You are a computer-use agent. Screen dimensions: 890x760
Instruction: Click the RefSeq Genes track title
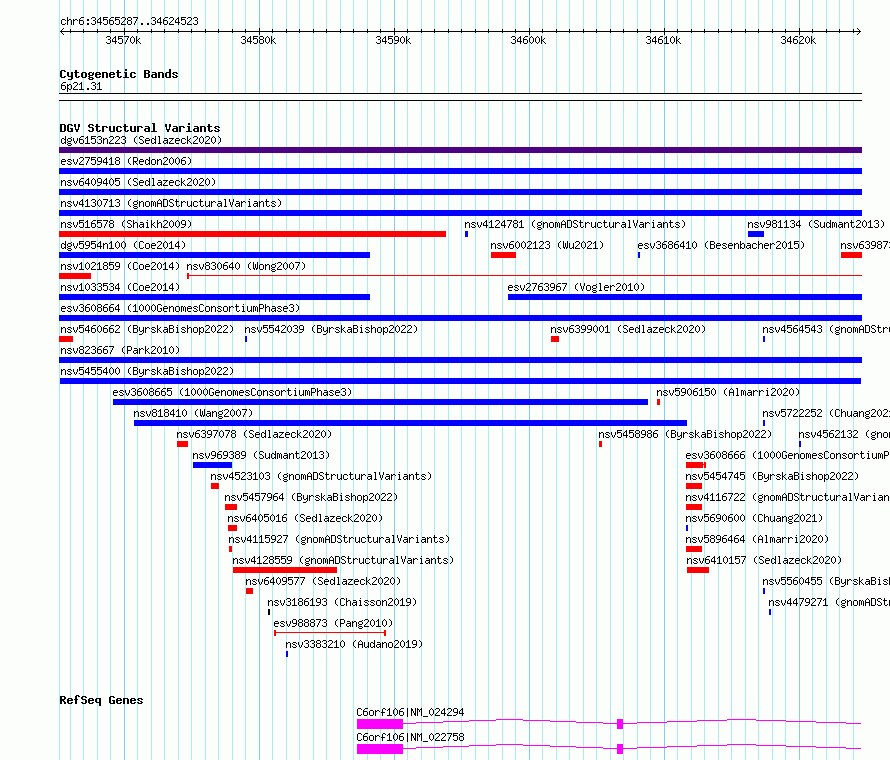tap(101, 700)
